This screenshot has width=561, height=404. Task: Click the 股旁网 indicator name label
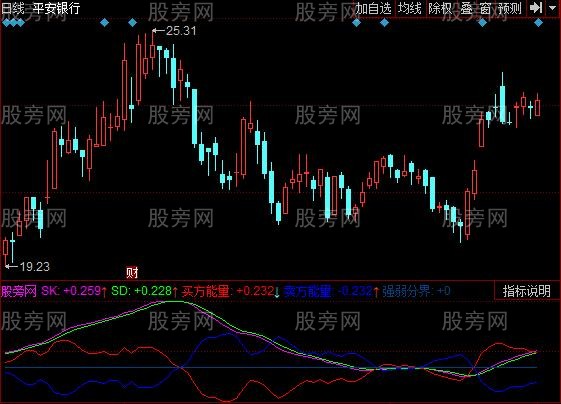click(19, 291)
